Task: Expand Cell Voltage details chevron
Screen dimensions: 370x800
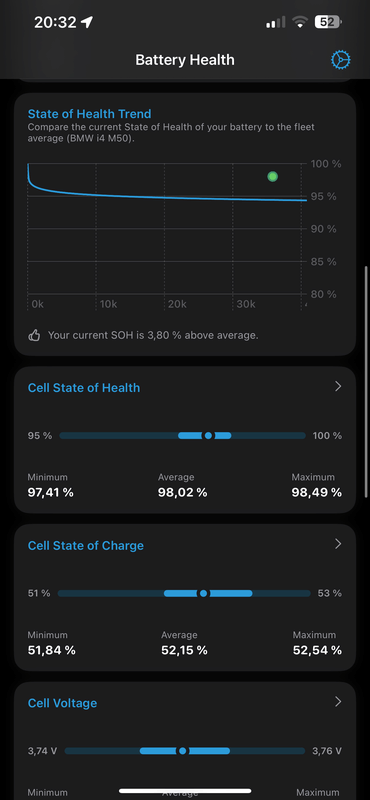Action: (x=337, y=702)
